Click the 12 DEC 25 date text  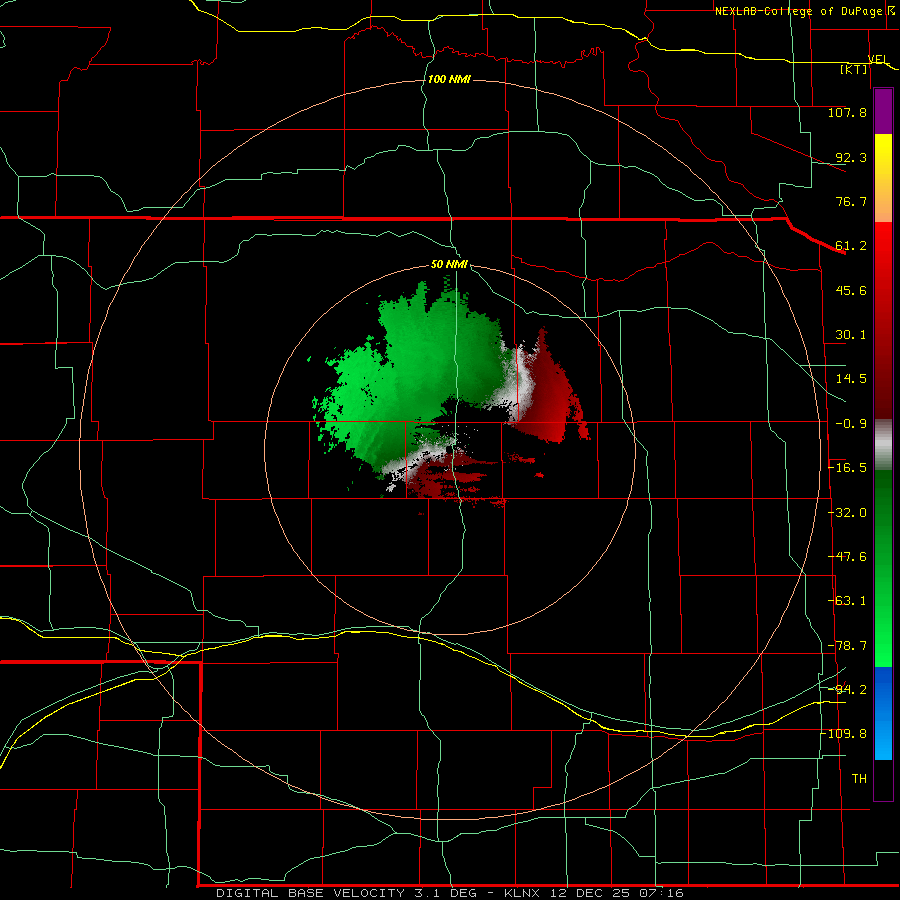pos(588,893)
